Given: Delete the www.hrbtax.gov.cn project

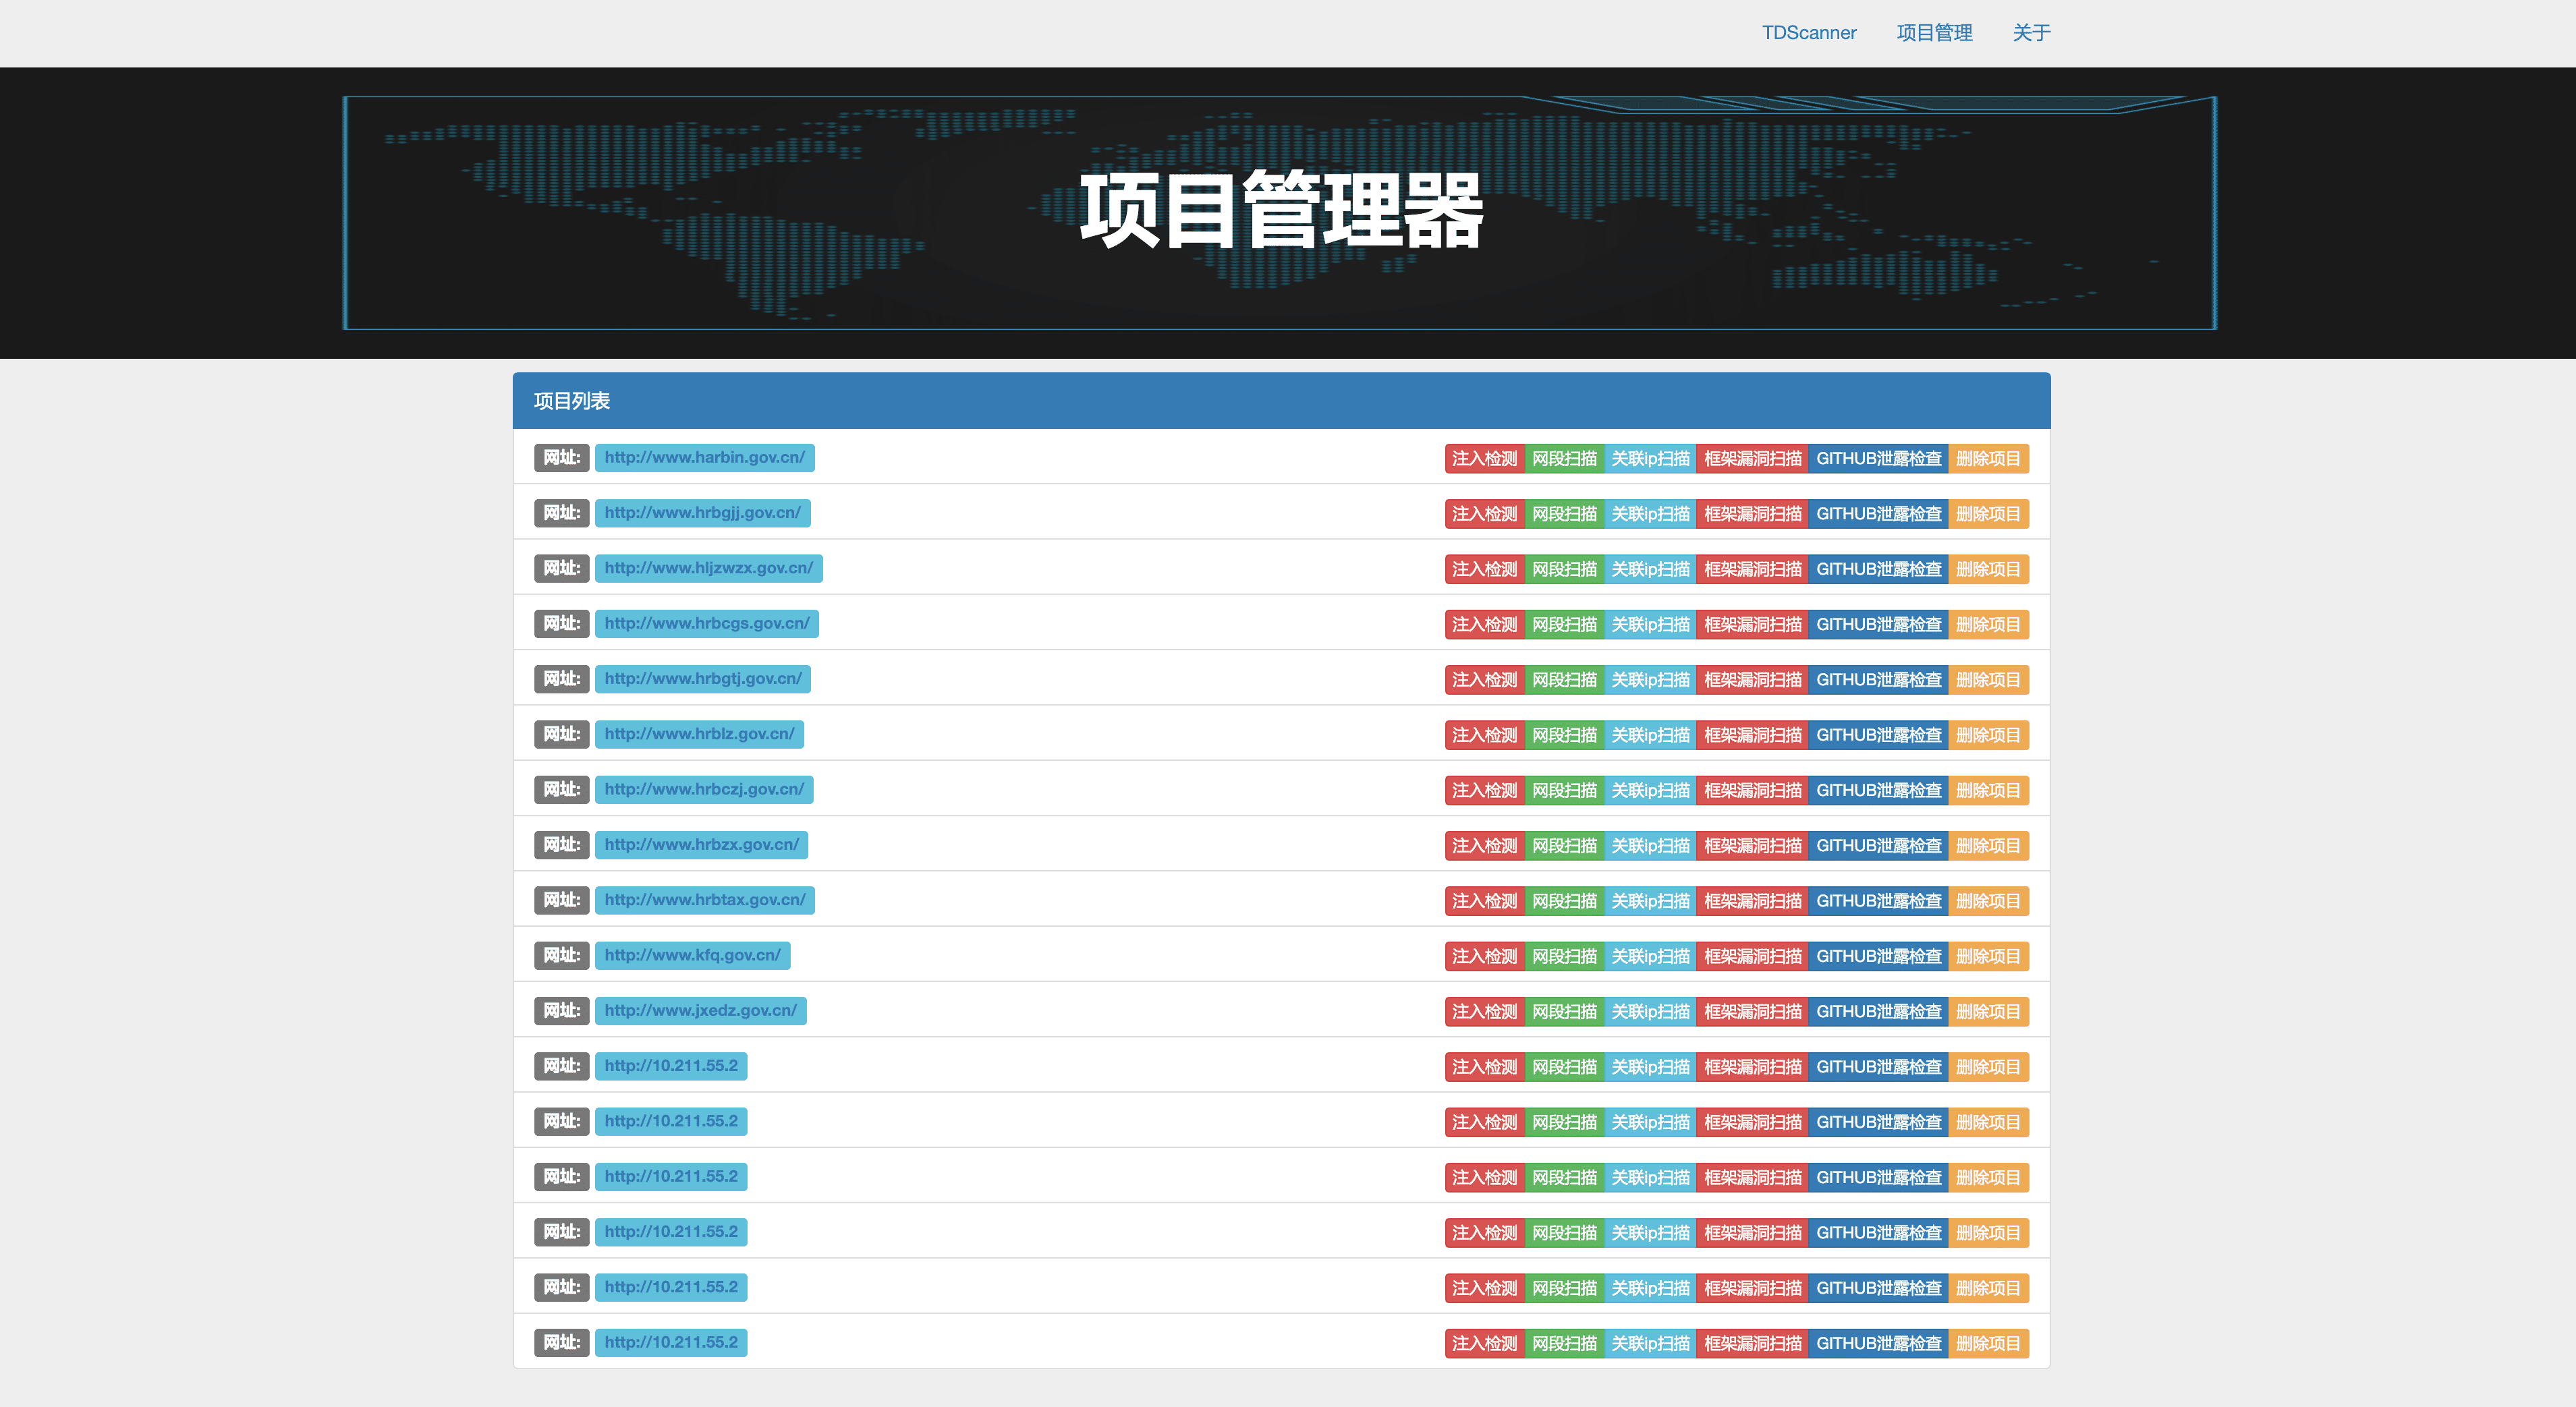Looking at the screenshot, I should [x=1988, y=901].
